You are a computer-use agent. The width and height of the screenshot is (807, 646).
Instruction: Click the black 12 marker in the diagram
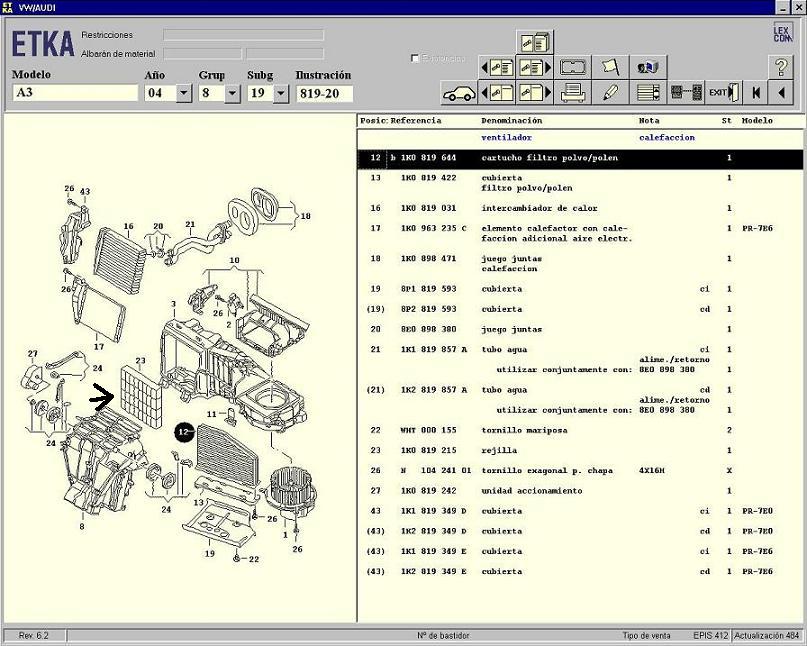(184, 432)
